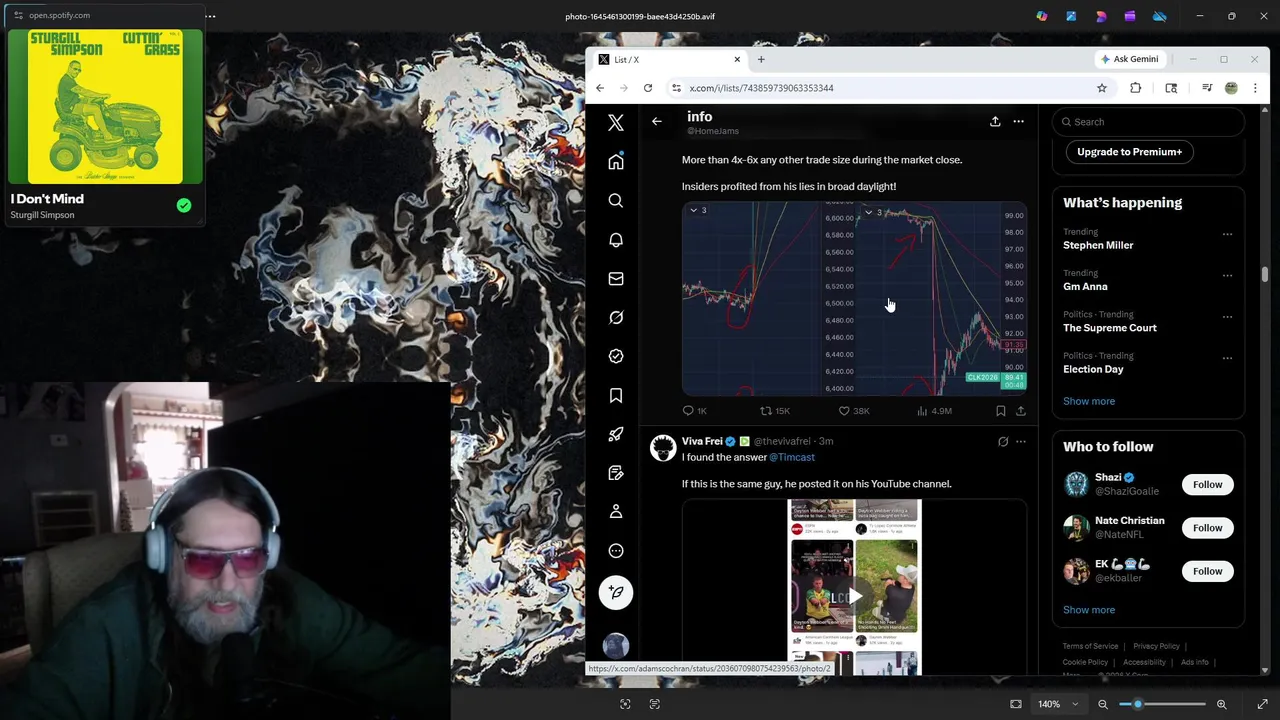
Task: Adjust the Photos zoom slider
Action: coord(1162,704)
